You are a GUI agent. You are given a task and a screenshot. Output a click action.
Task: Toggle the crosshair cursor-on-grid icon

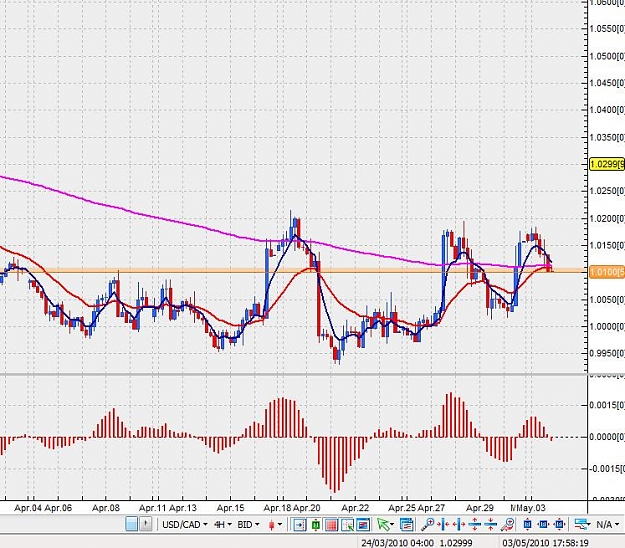click(x=347, y=524)
